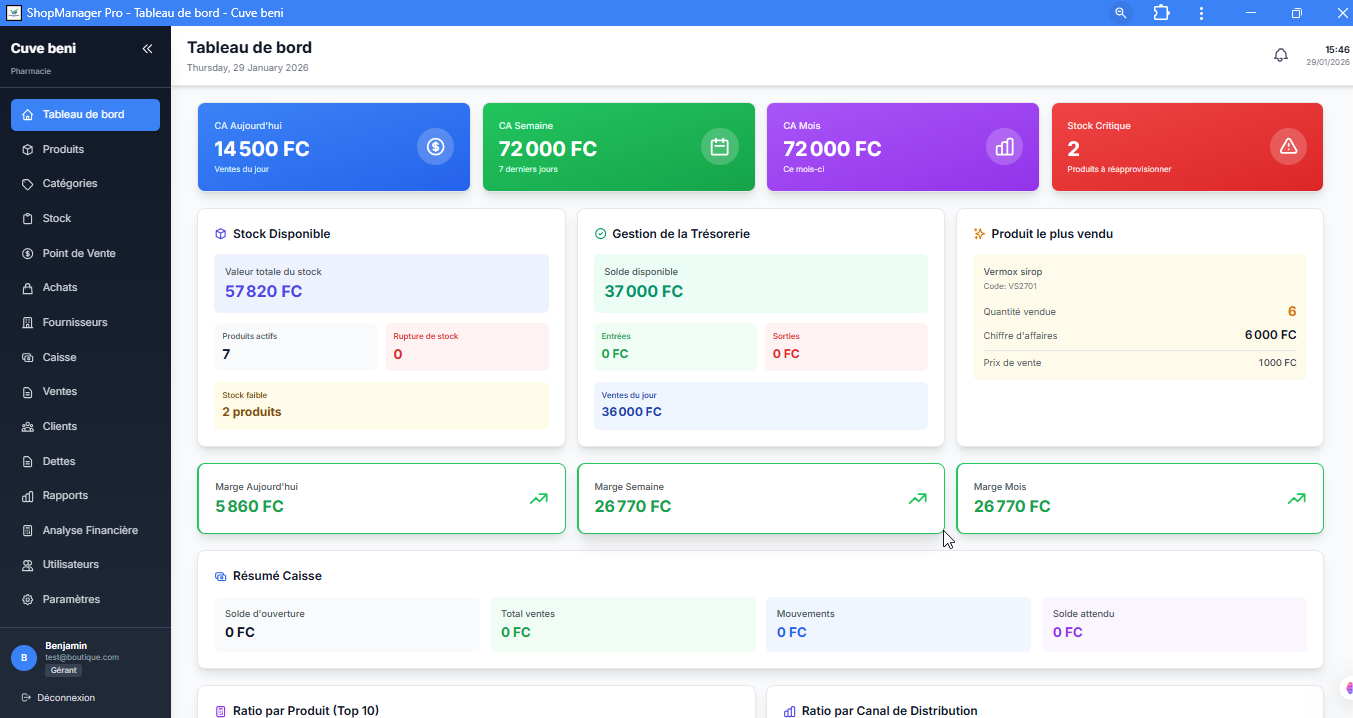Click the notification bell icon
Viewport: 1353px width, 718px height.
point(1280,56)
